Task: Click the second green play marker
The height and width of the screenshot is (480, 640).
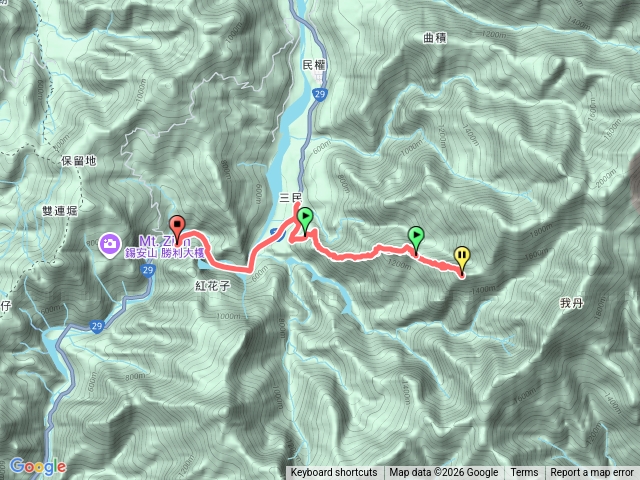Action: click(416, 241)
